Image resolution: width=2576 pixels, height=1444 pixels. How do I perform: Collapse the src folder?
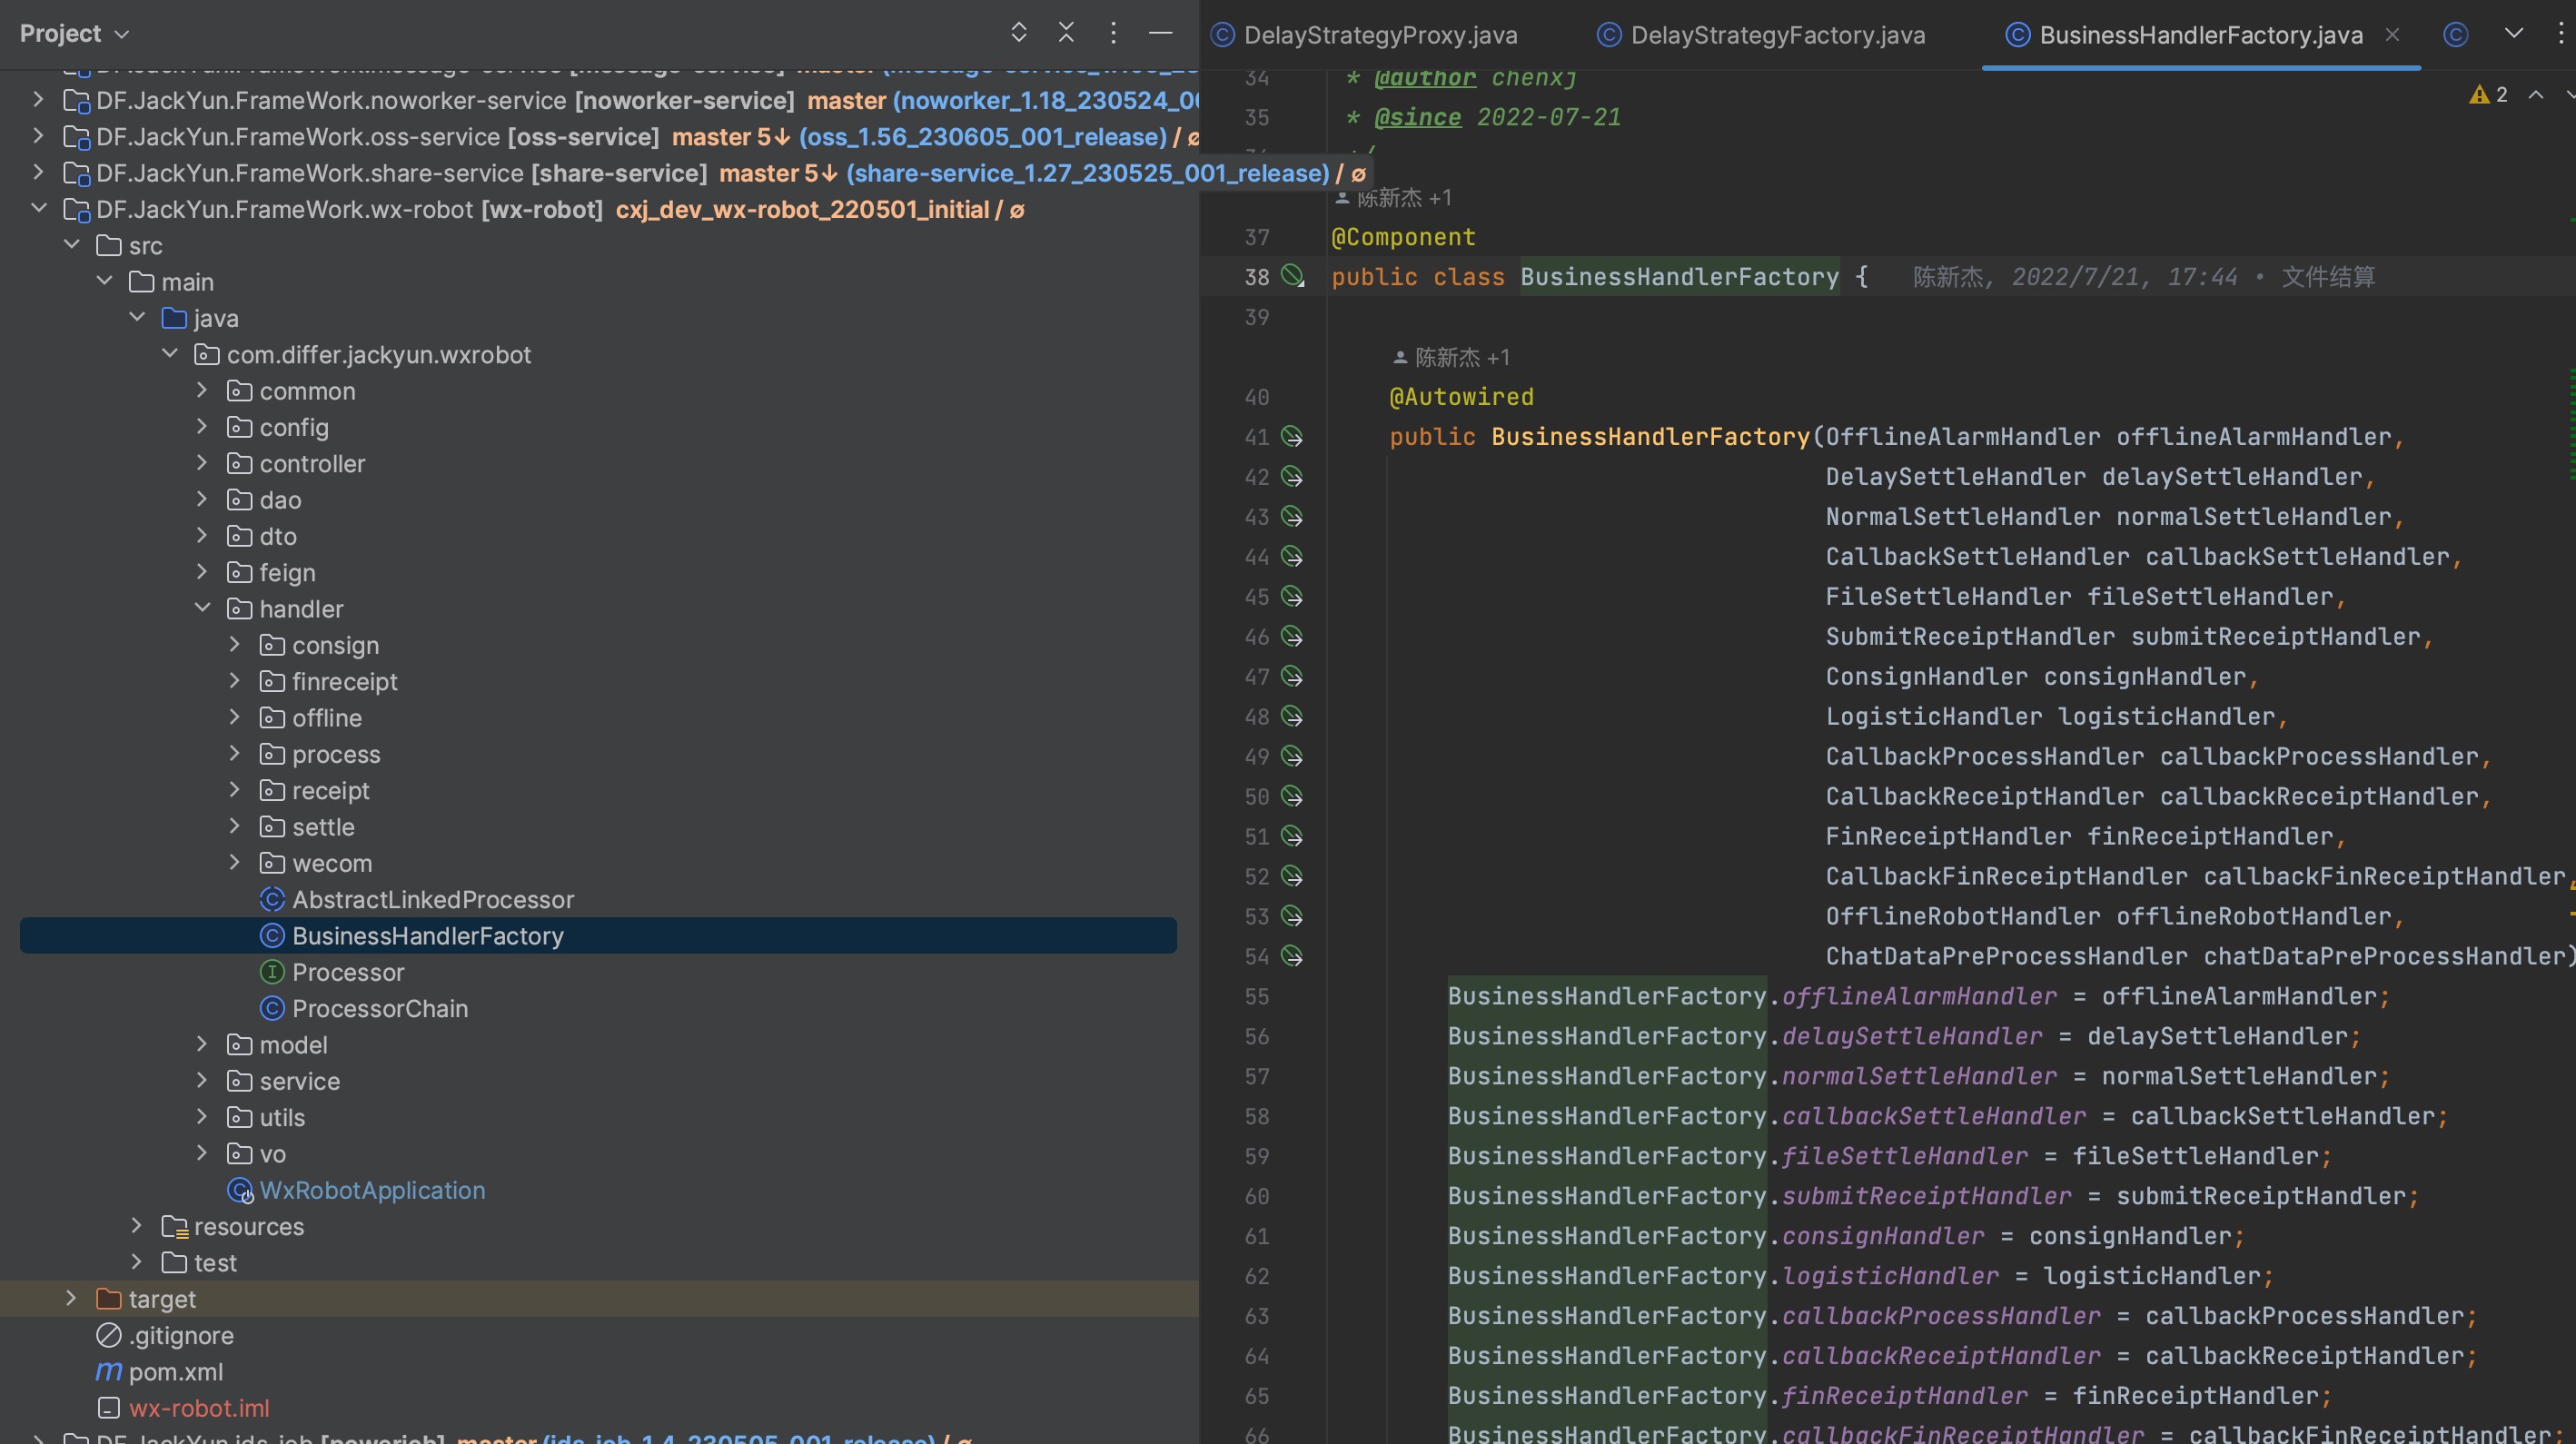pos(71,245)
